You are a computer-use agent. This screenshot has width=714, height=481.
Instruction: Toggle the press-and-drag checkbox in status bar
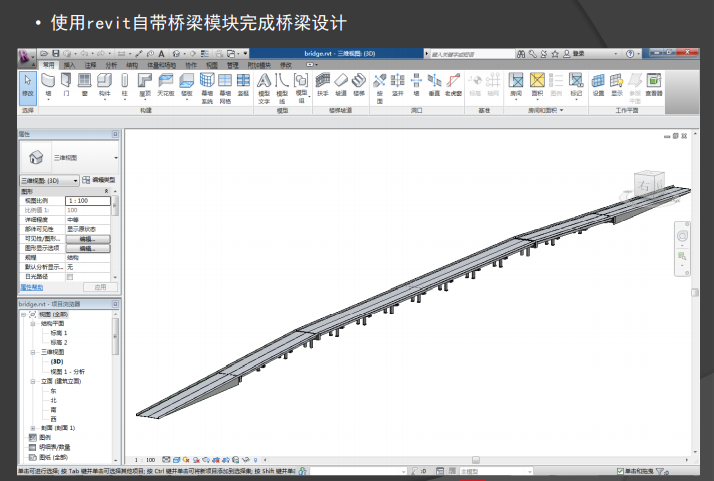[x=621, y=470]
